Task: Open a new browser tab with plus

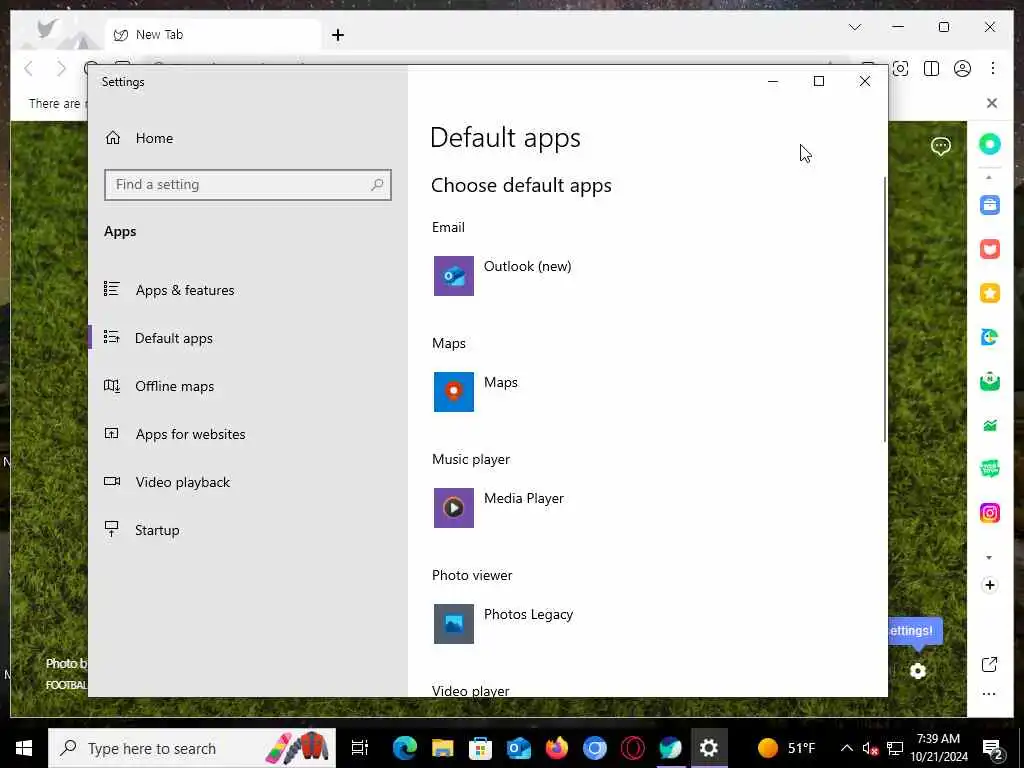Action: 338,35
